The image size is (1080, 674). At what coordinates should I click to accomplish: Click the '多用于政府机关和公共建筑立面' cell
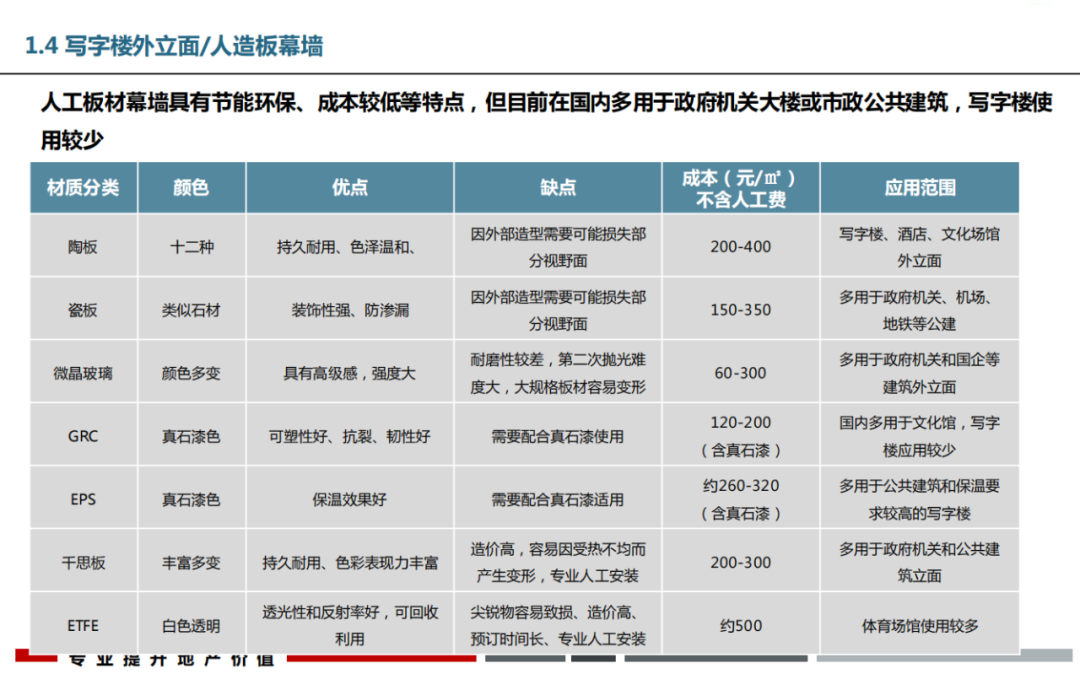pyautogui.click(x=920, y=562)
